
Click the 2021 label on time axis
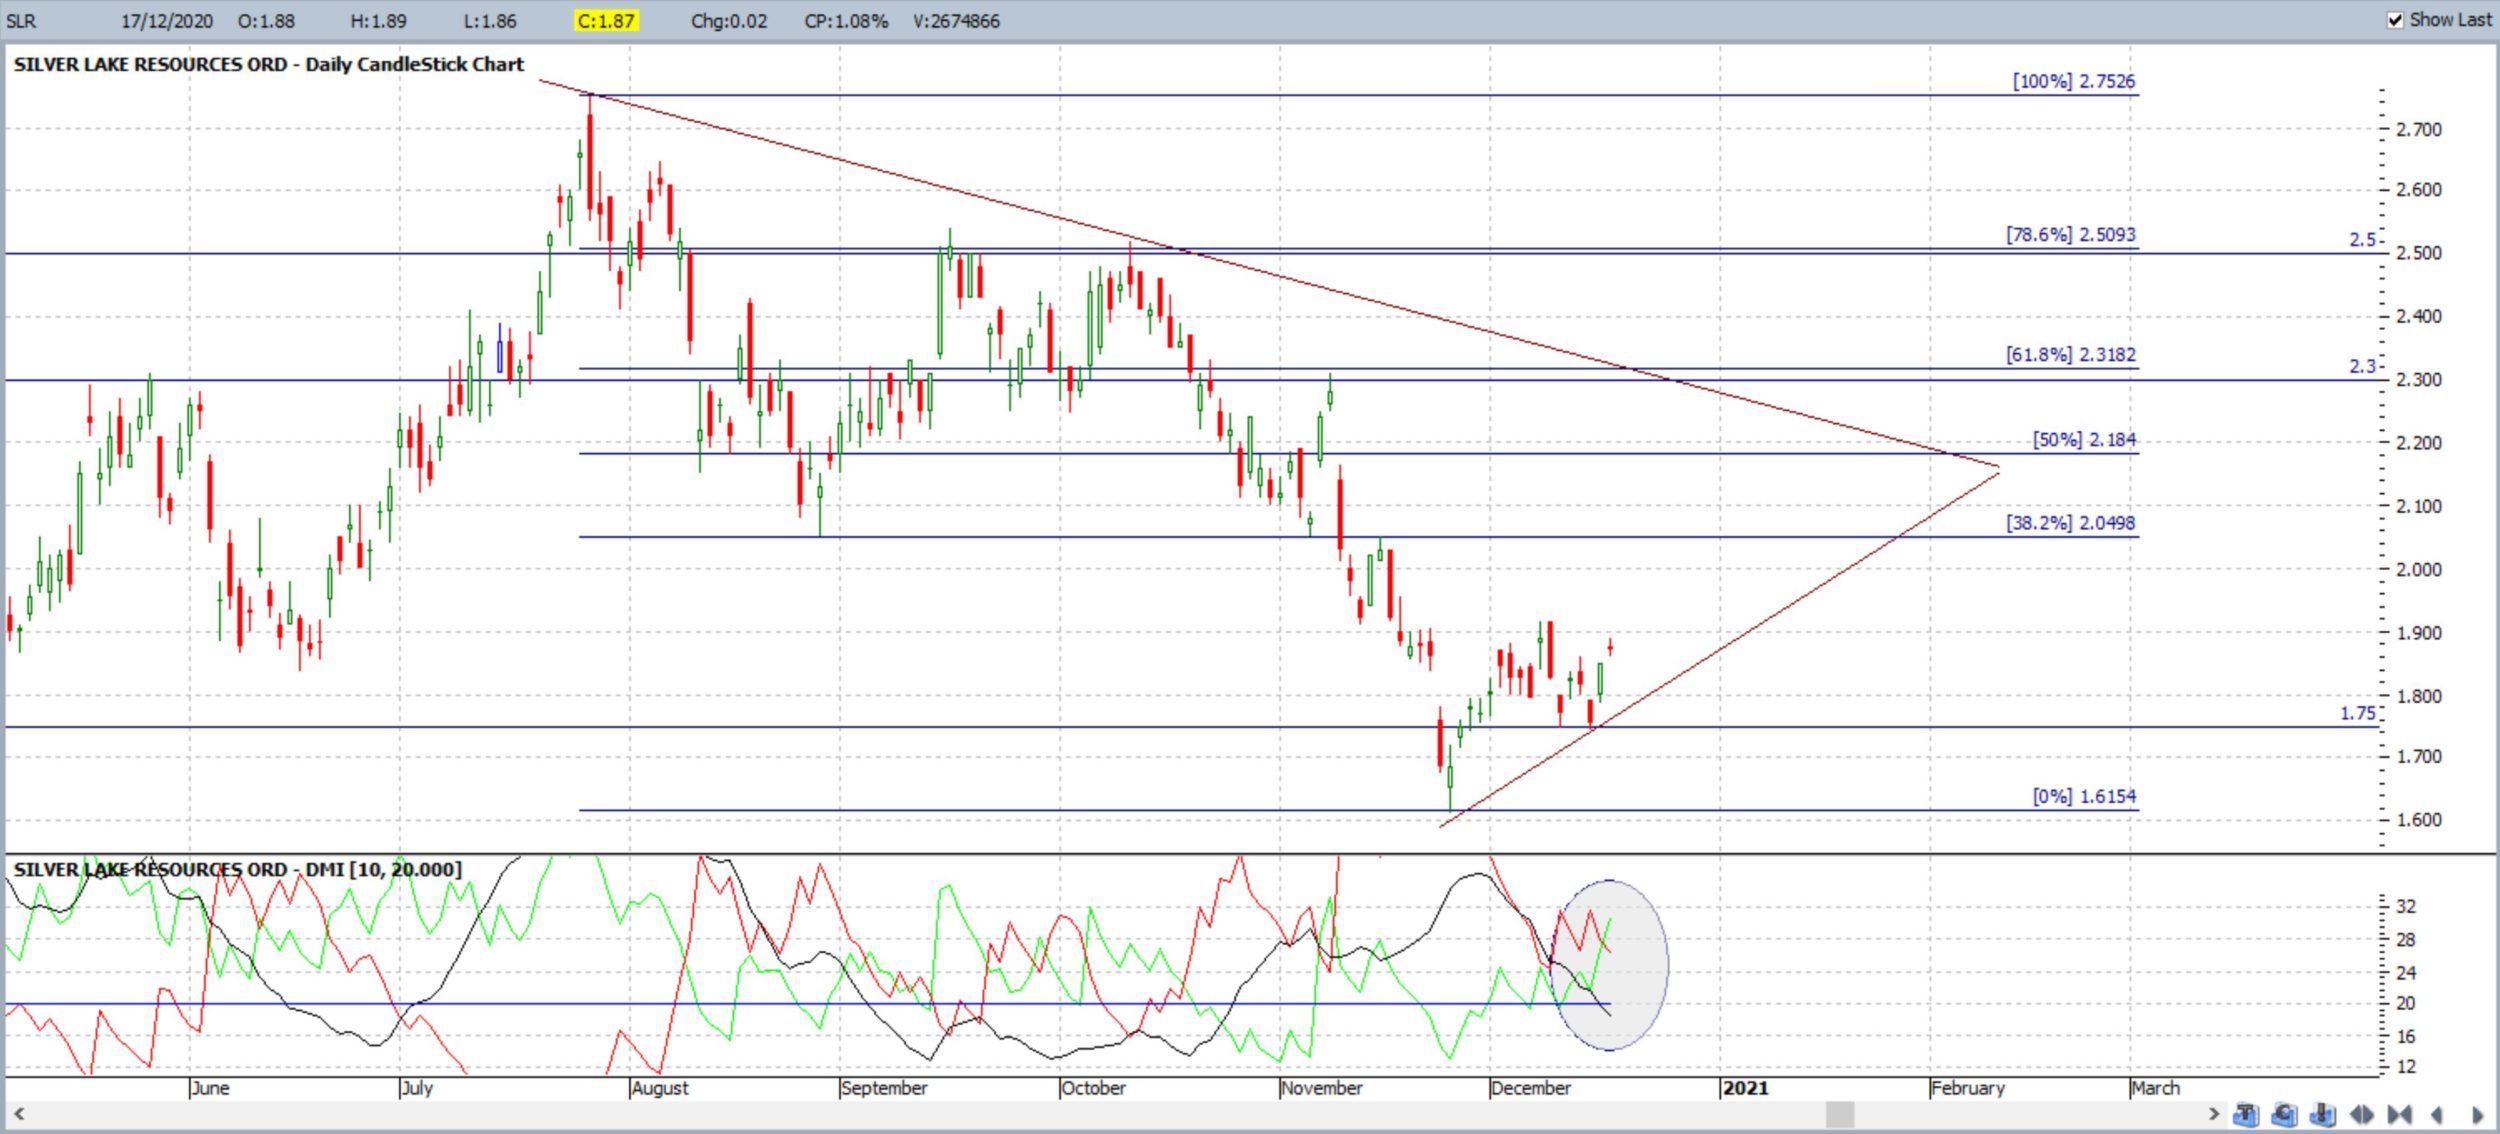pyautogui.click(x=1745, y=1087)
